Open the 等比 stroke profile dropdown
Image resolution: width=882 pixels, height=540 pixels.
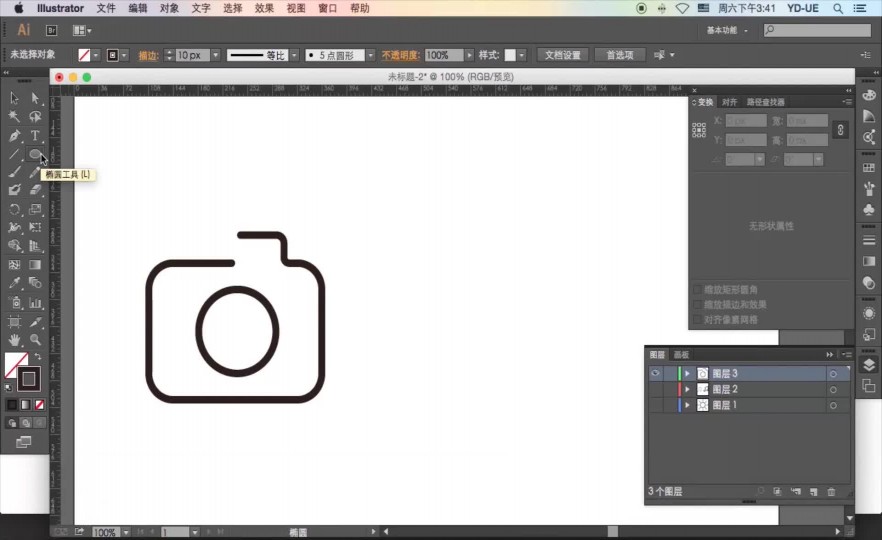pyautogui.click(x=294, y=55)
